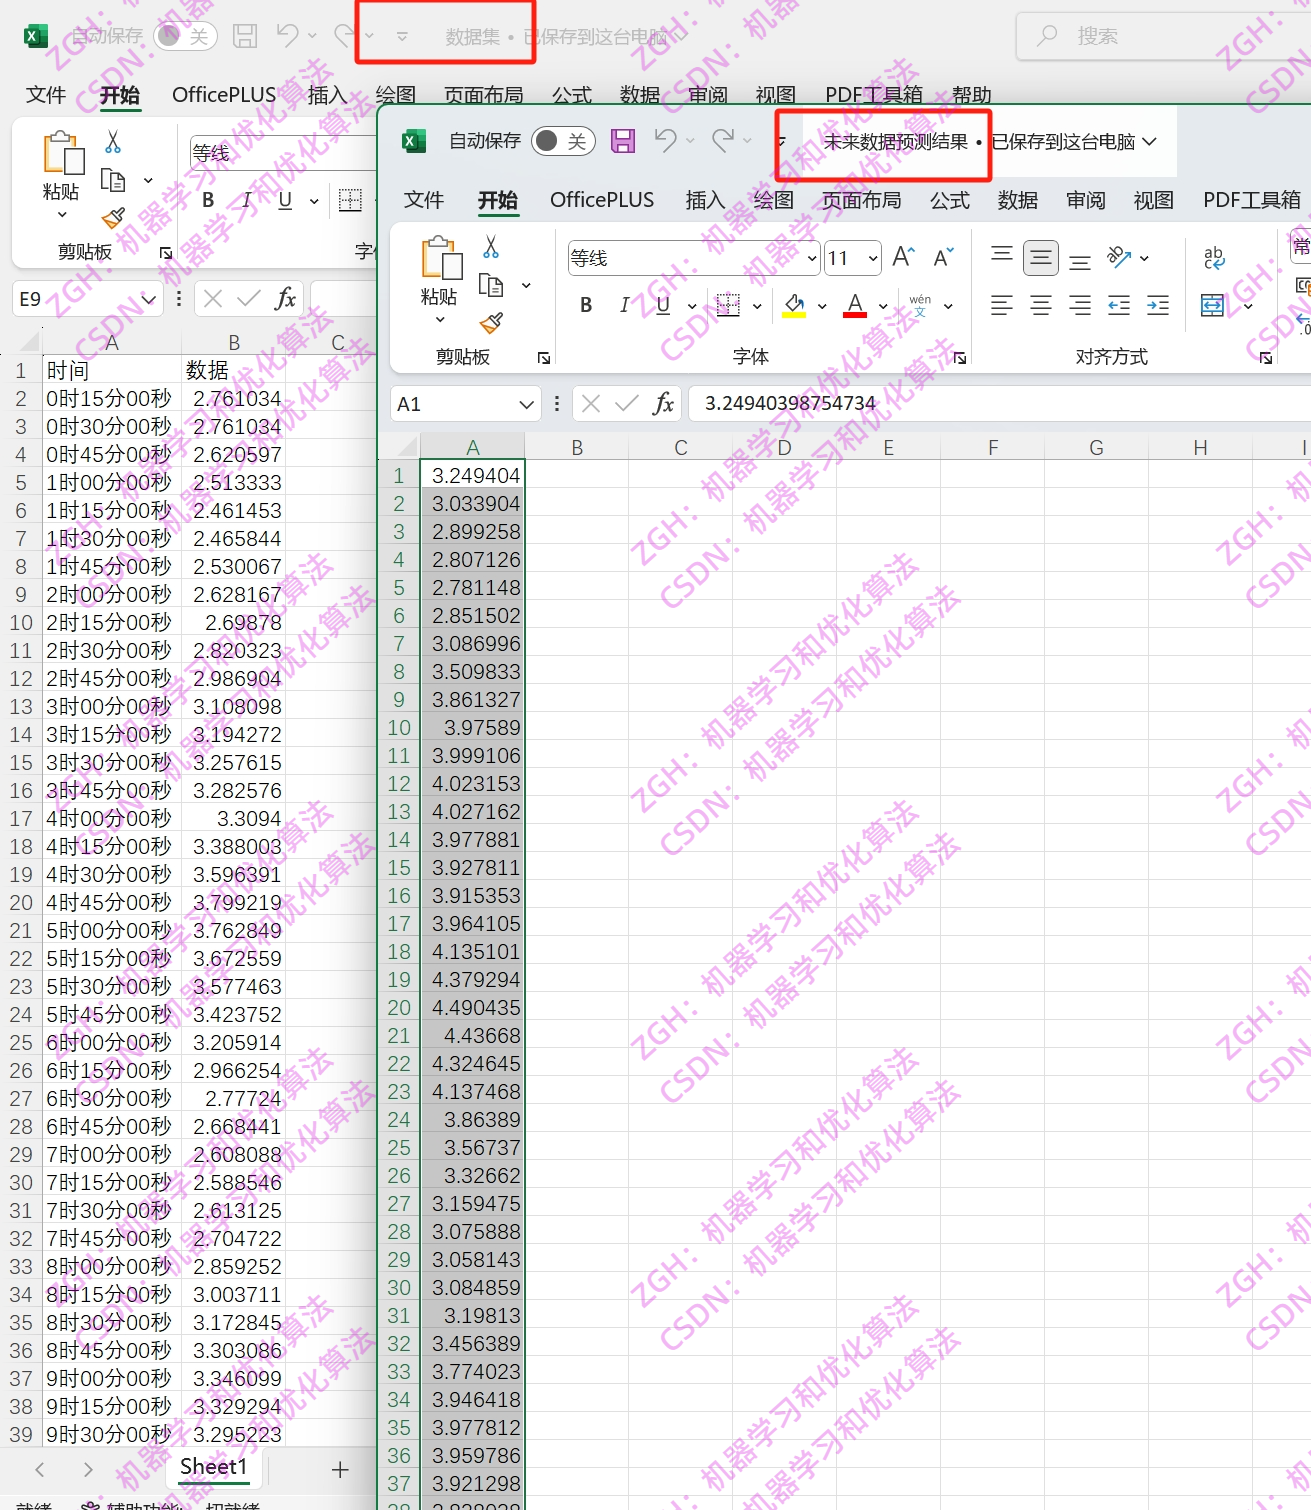Click the previous sheet arrow in back window
The image size is (1311, 1510).
pyautogui.click(x=40, y=1469)
